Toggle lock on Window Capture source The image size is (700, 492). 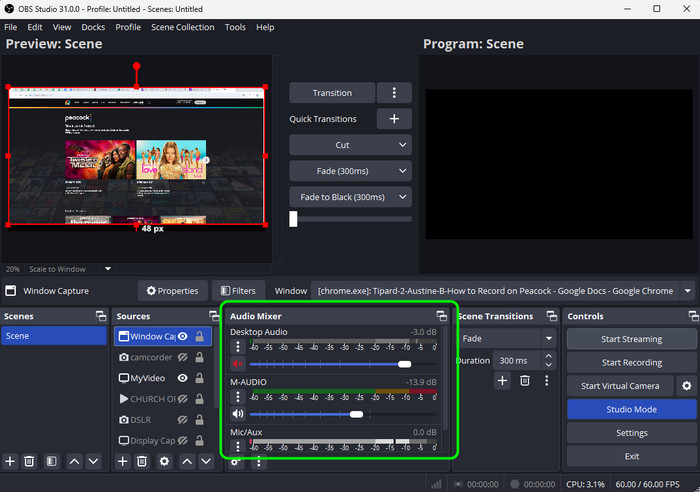click(x=200, y=336)
